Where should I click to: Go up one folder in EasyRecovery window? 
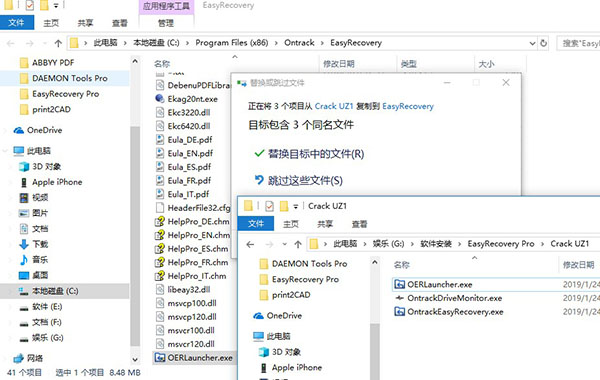(x=58, y=43)
